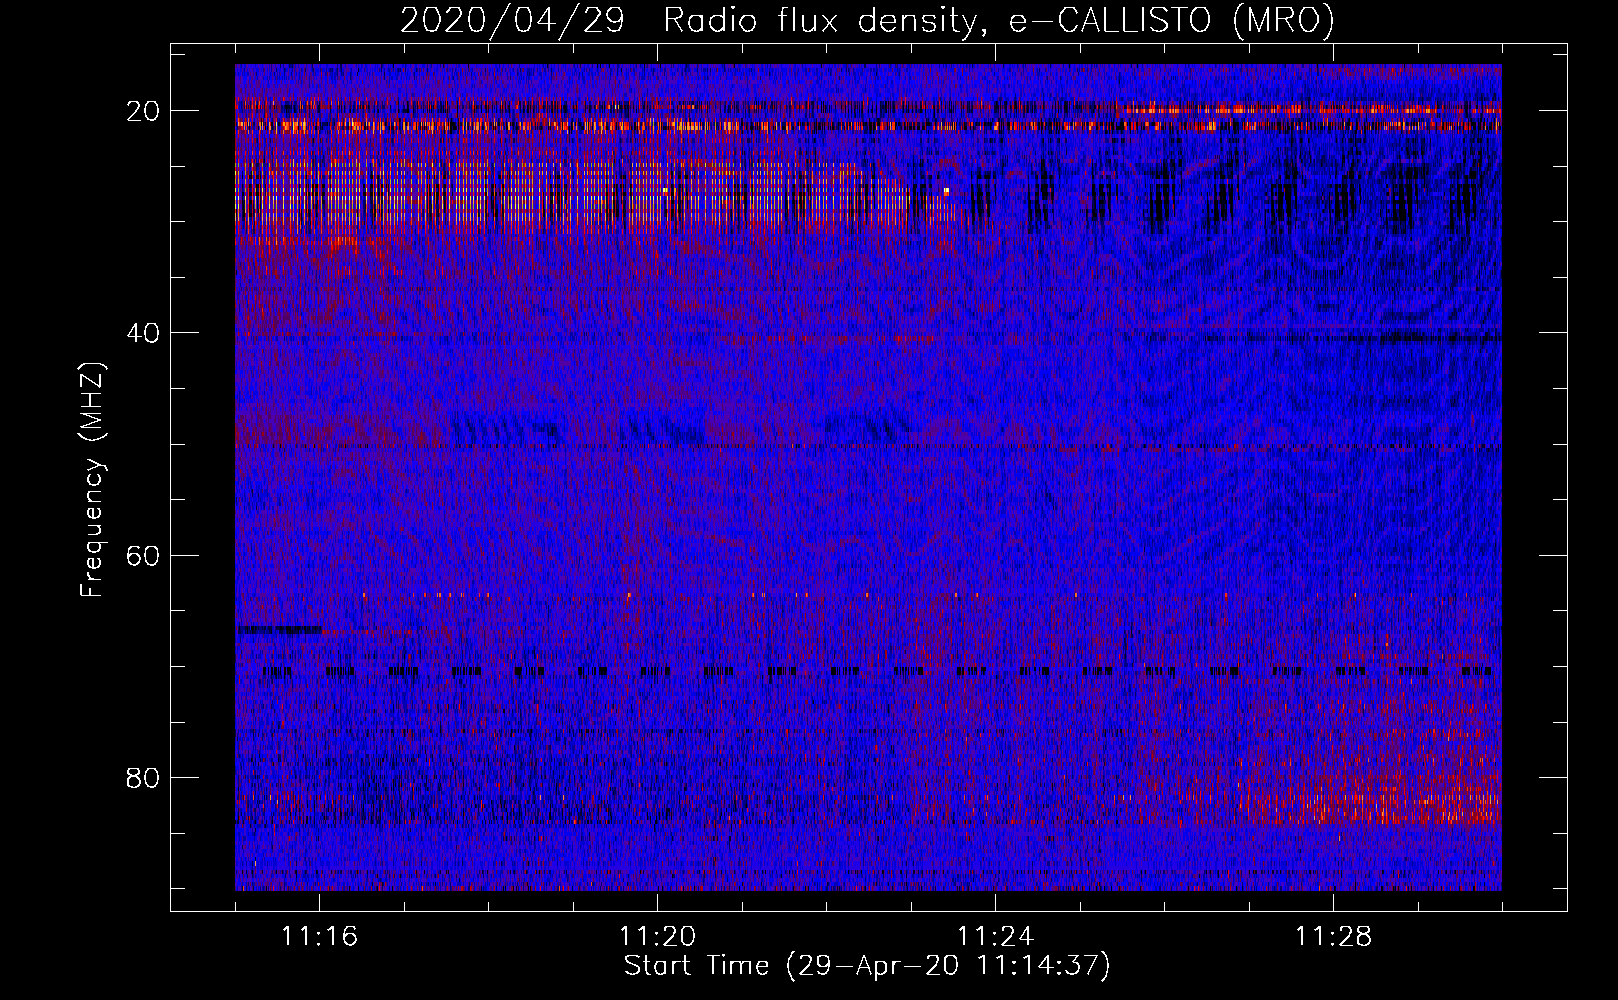Select the 11:28 time tick label

coord(1333,936)
